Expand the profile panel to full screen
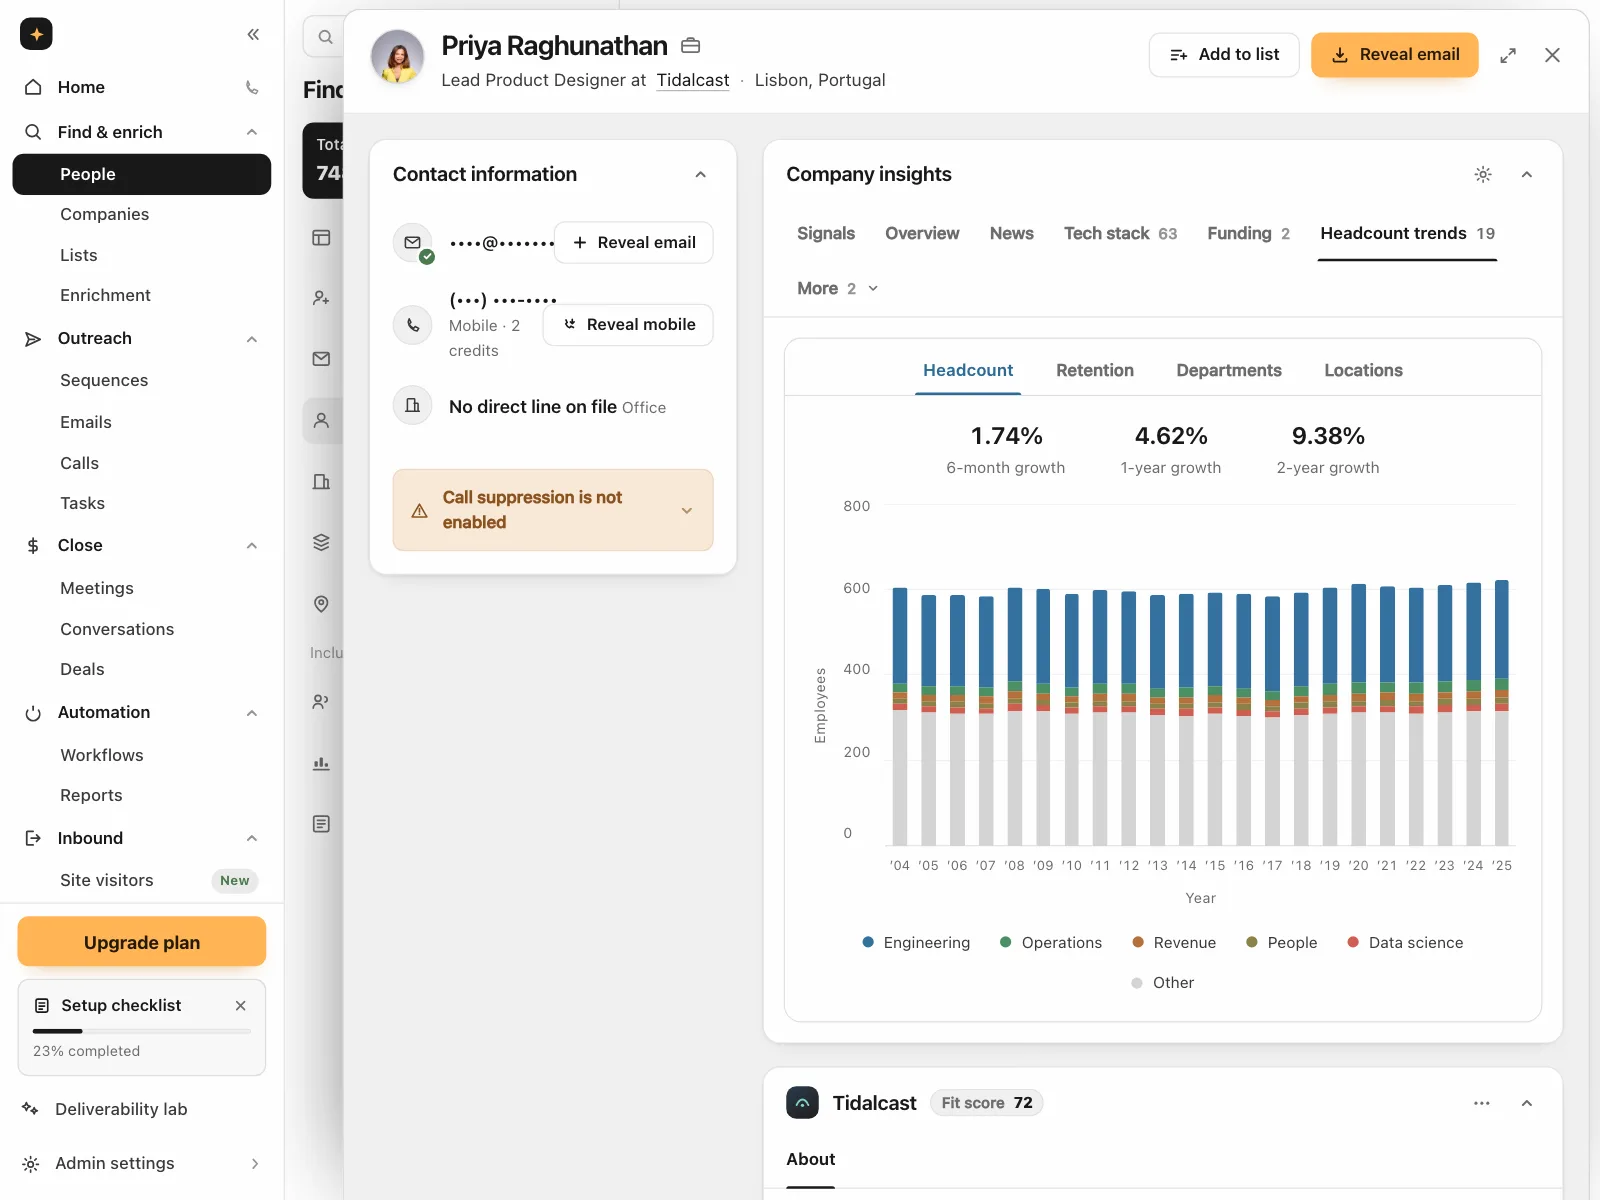The width and height of the screenshot is (1600, 1200). point(1508,55)
